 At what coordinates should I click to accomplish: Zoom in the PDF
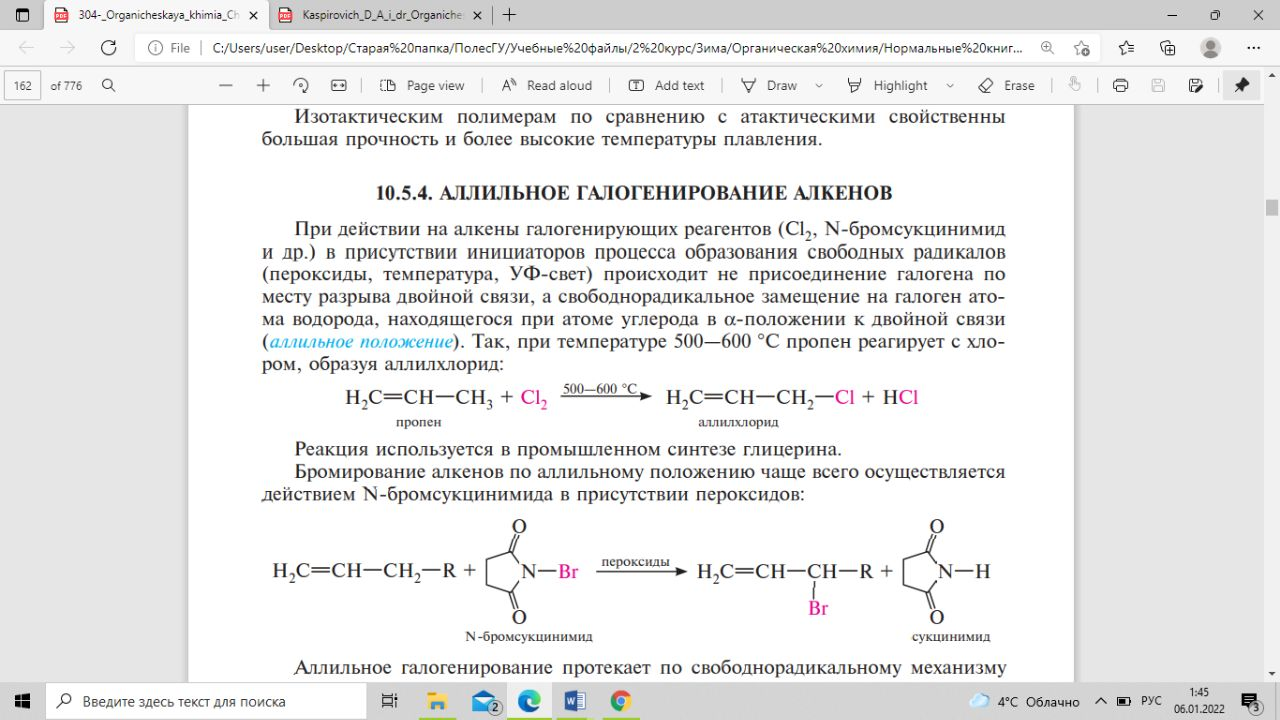pyautogui.click(x=263, y=85)
